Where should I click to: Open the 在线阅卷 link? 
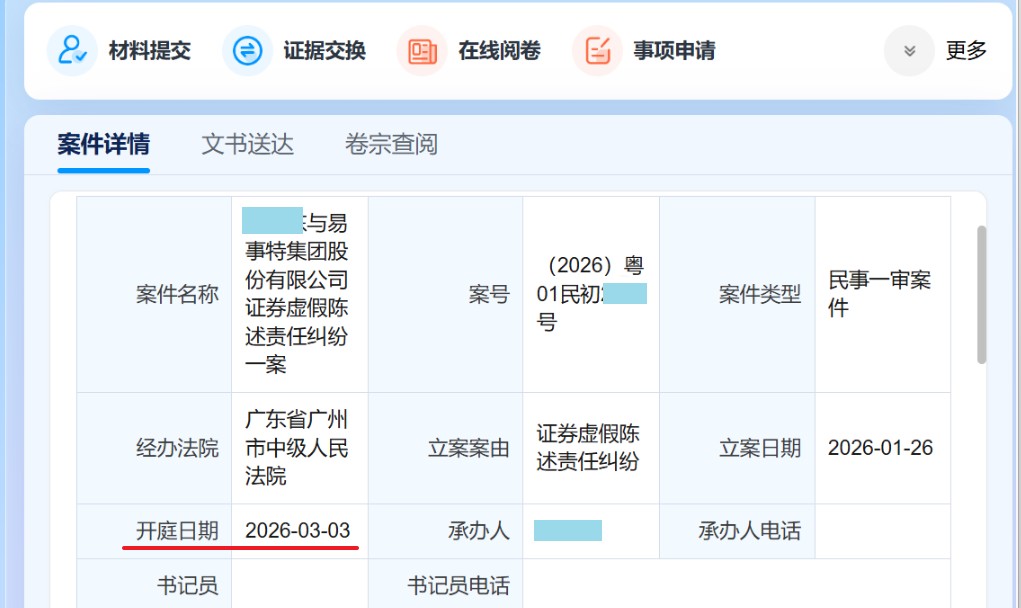499,50
